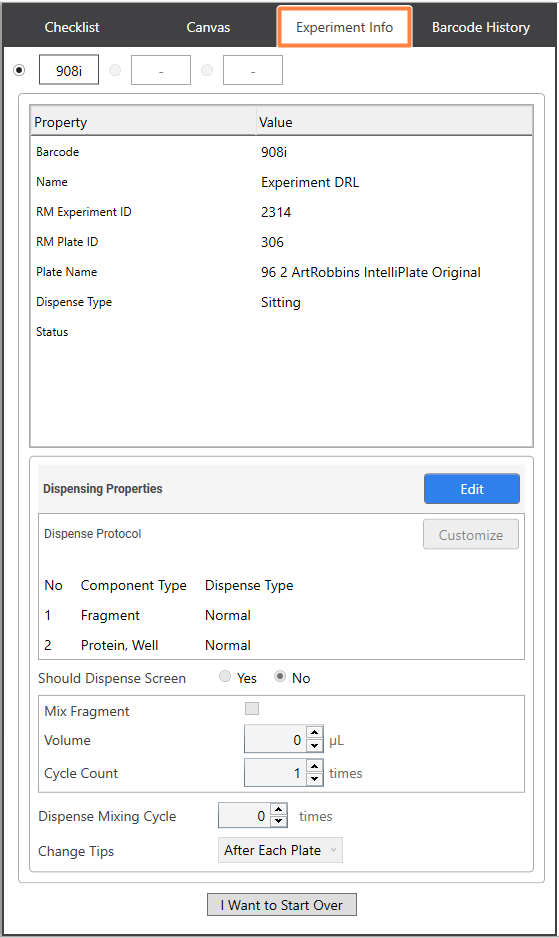The width and height of the screenshot is (559, 938).
Task: Click I Want to Start Over button
Action: tap(282, 904)
